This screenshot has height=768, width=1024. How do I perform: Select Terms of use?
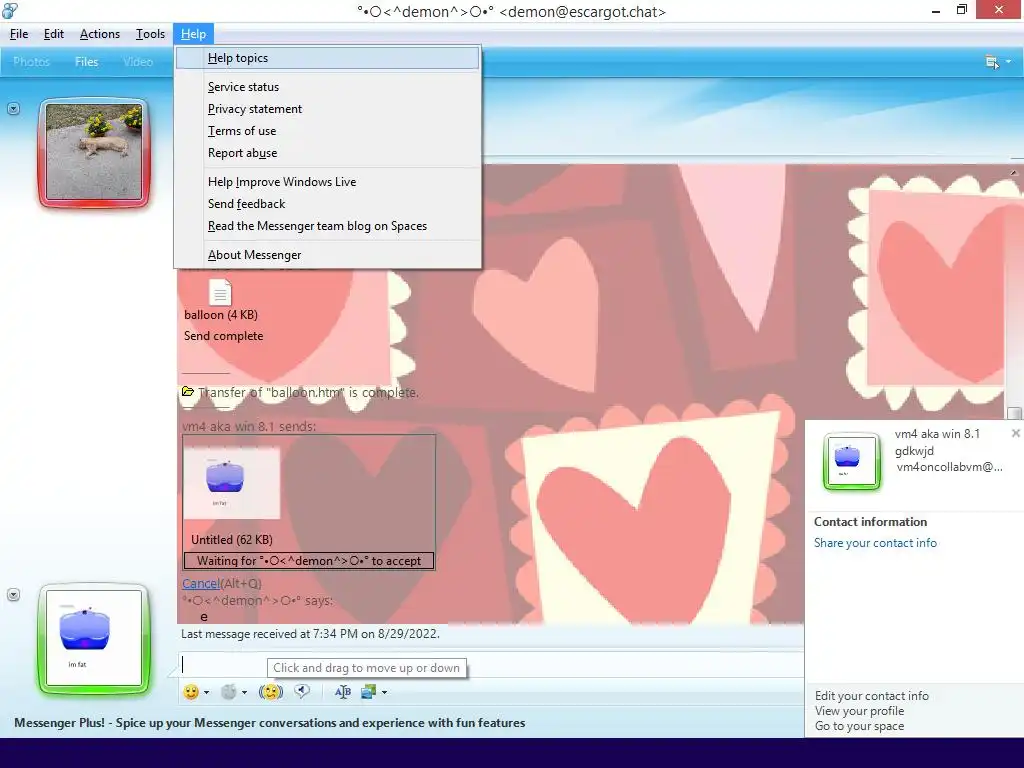[x=327, y=131]
